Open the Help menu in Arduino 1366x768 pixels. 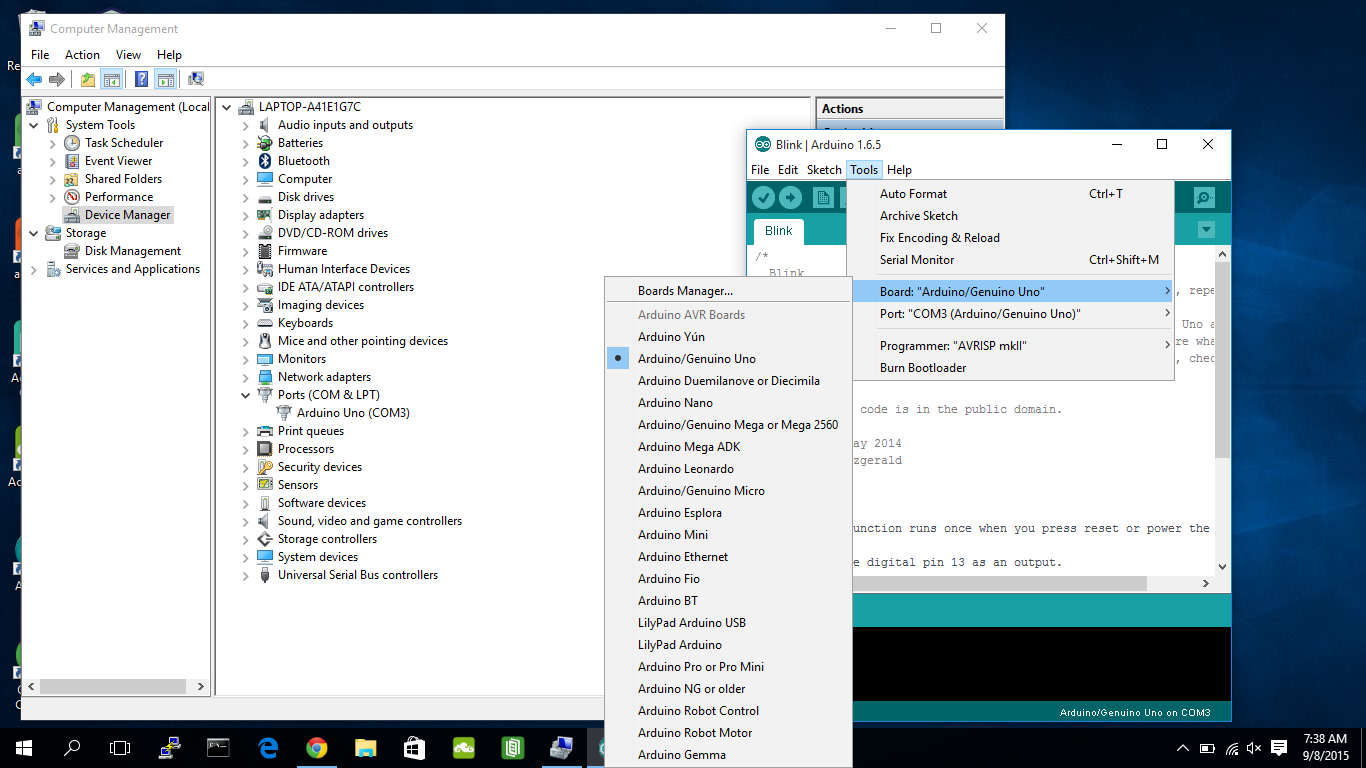[899, 170]
